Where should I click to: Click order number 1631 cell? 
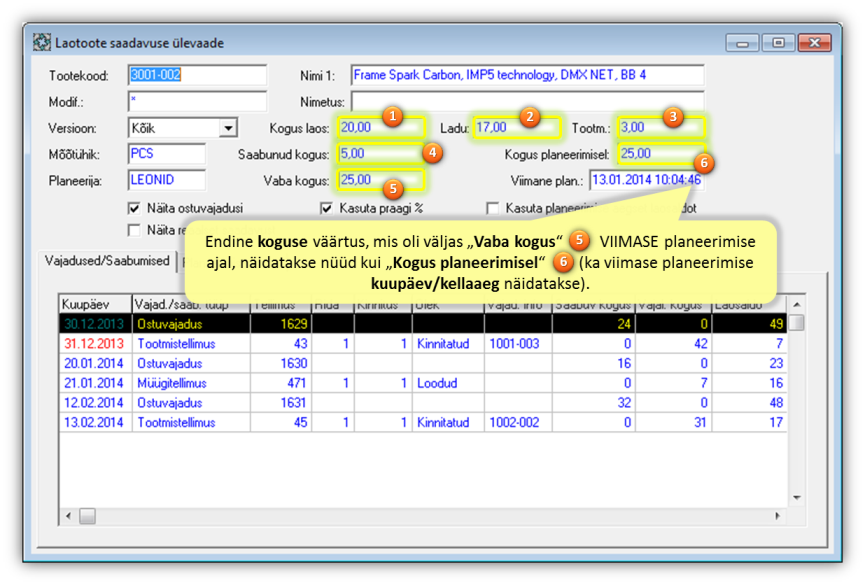[x=281, y=403]
